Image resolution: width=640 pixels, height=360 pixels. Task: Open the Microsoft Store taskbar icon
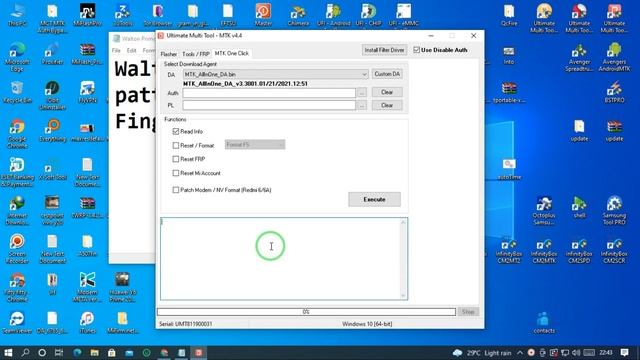pos(111,353)
